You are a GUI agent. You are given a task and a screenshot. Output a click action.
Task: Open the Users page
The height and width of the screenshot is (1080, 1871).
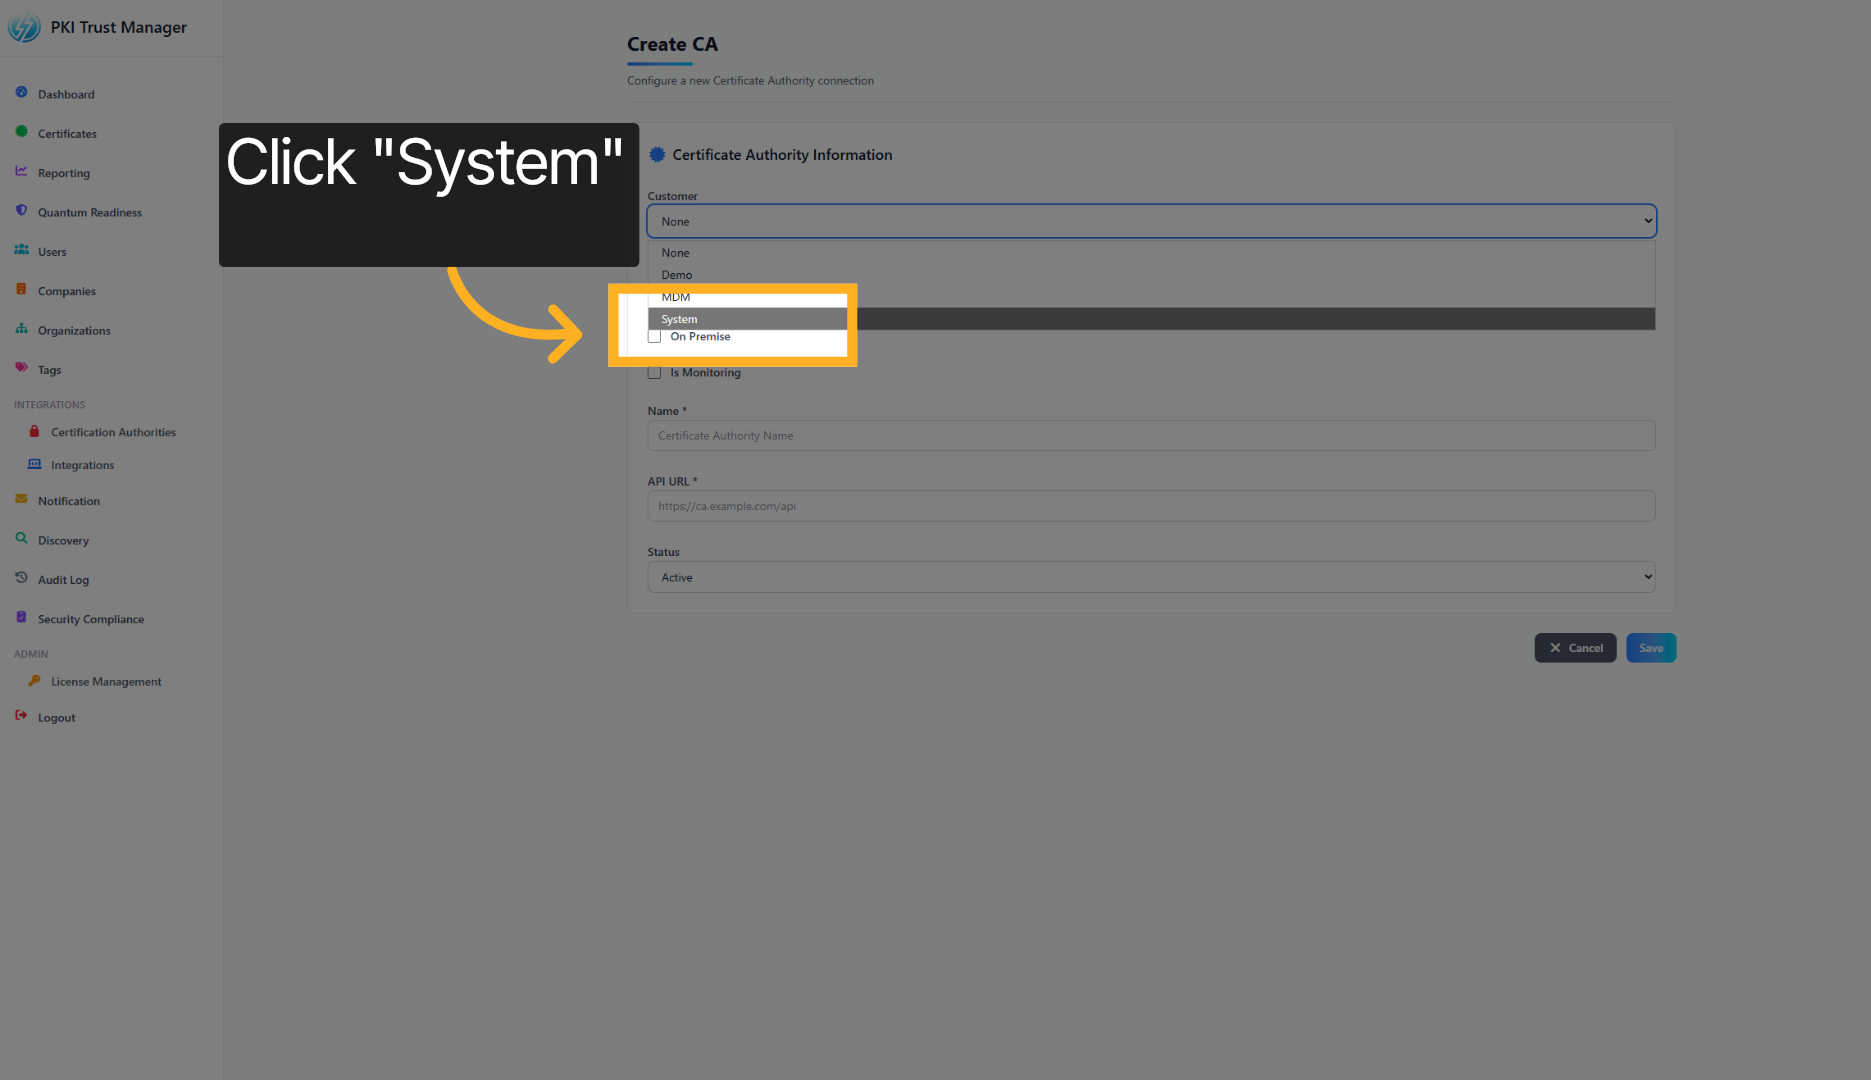pyautogui.click(x=52, y=252)
